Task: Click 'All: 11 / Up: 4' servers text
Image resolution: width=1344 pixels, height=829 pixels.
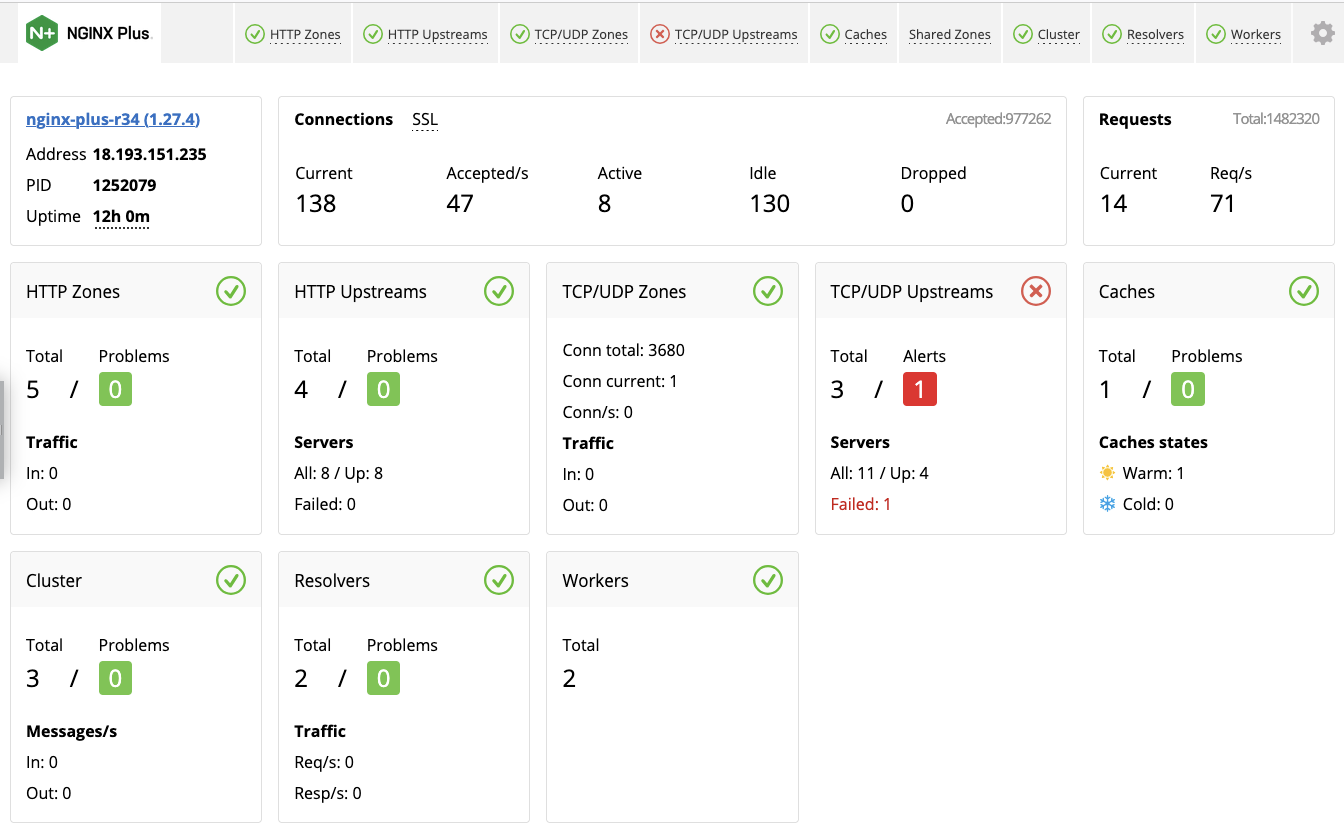Action: coord(880,473)
